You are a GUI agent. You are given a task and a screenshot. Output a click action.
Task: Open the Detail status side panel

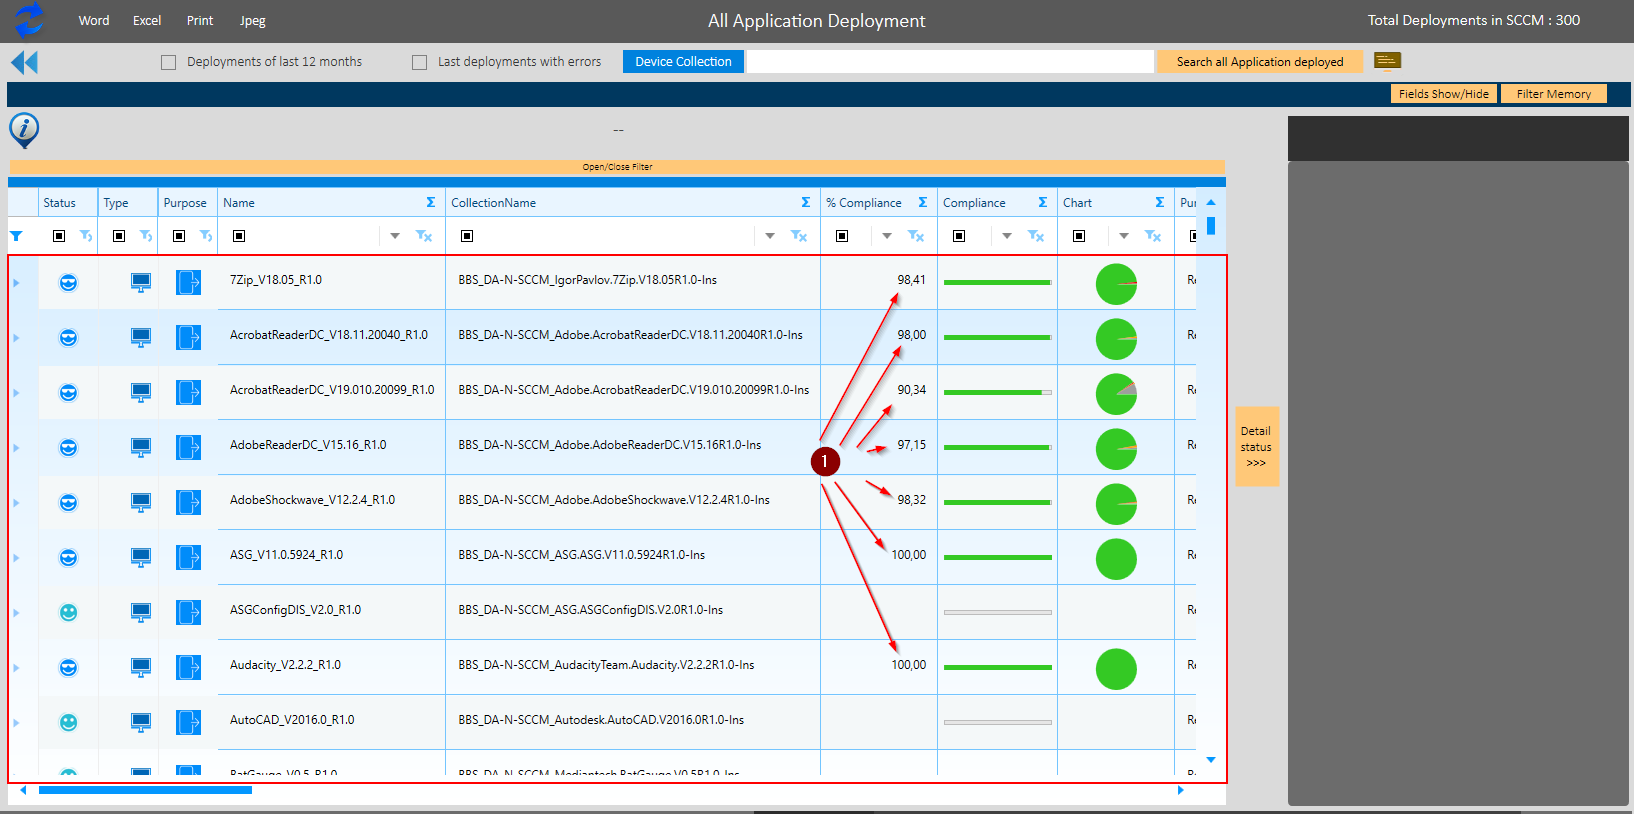[x=1257, y=446]
